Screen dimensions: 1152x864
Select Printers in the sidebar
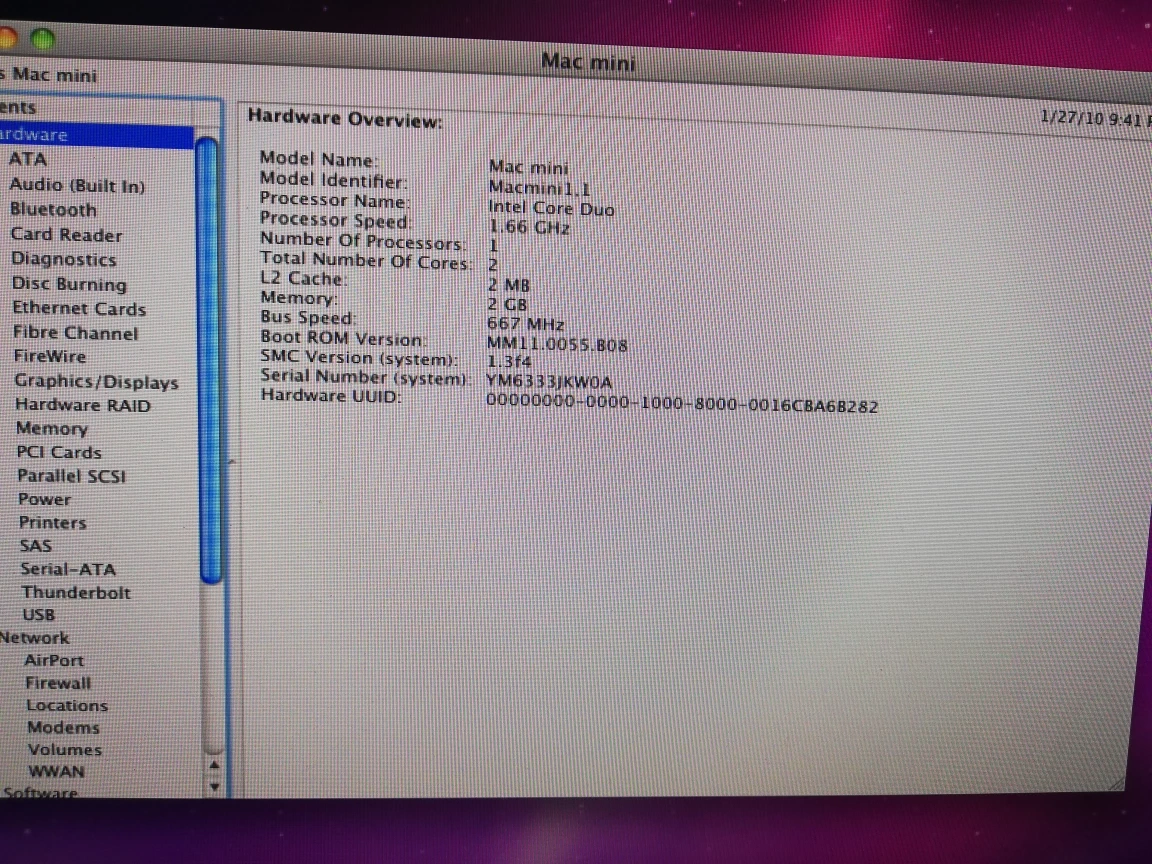click(x=53, y=523)
